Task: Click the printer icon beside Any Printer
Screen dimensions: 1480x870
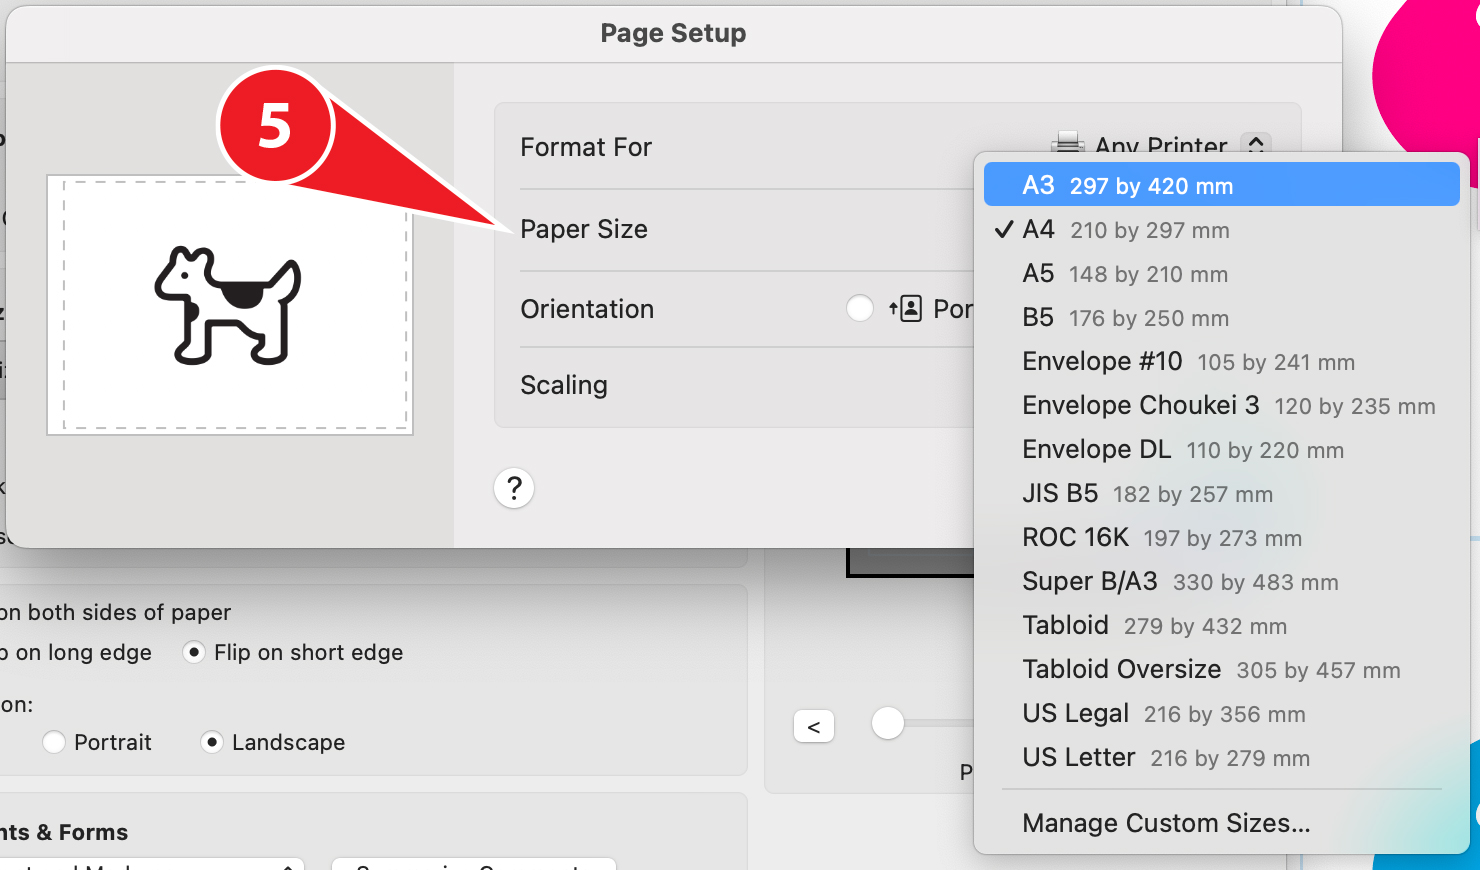Action: coord(1068,142)
